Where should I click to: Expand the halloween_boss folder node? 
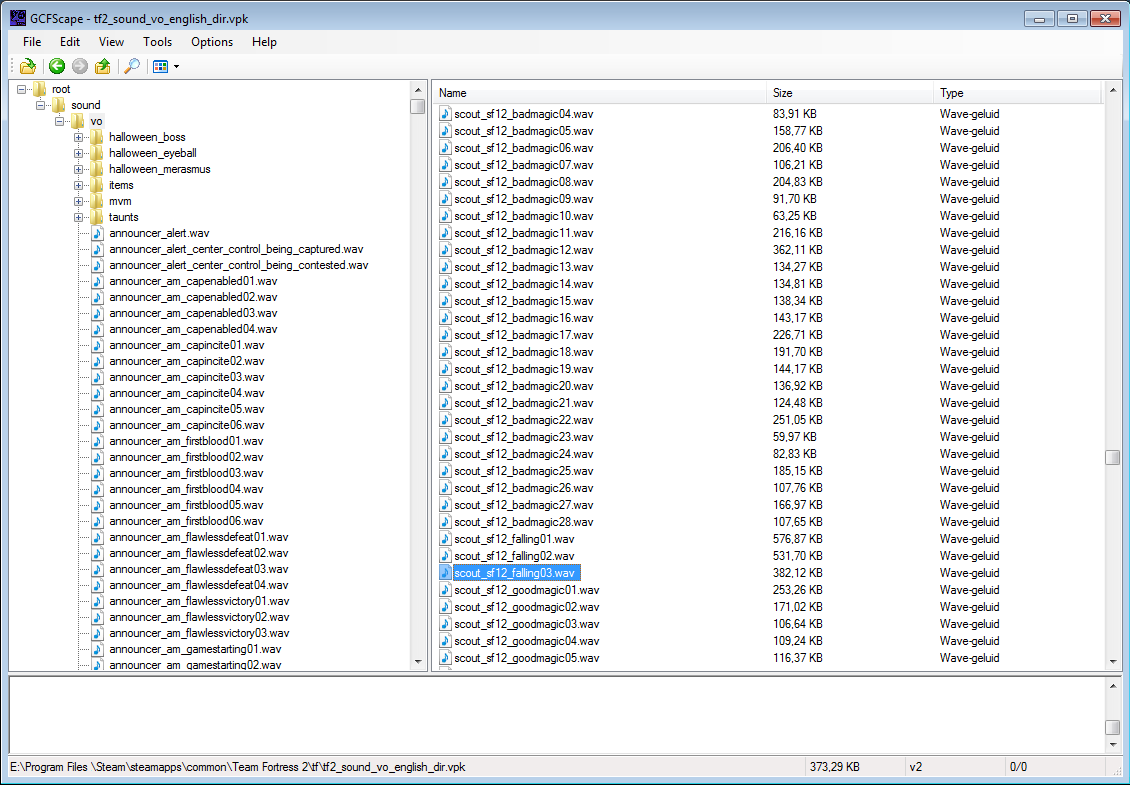78,137
